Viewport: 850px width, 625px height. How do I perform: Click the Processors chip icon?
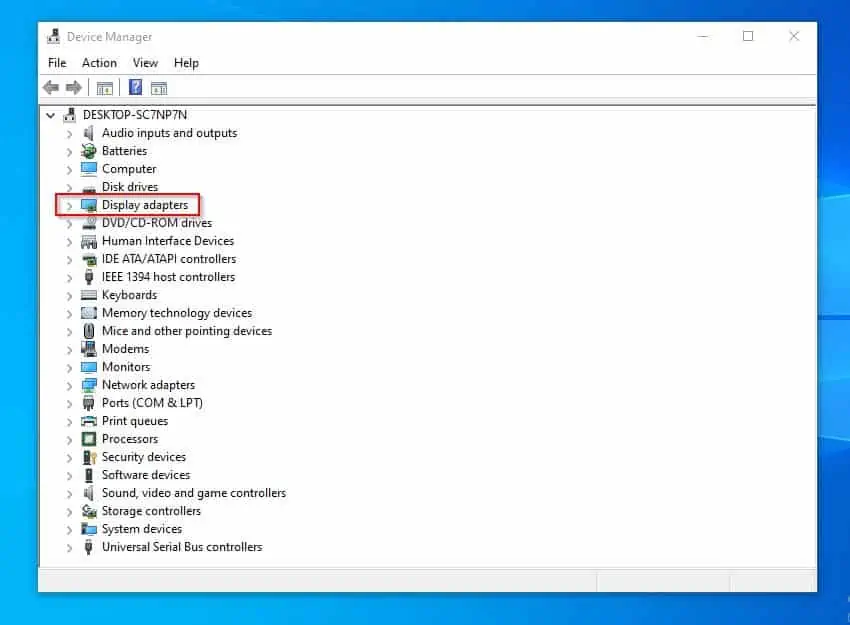(x=89, y=439)
